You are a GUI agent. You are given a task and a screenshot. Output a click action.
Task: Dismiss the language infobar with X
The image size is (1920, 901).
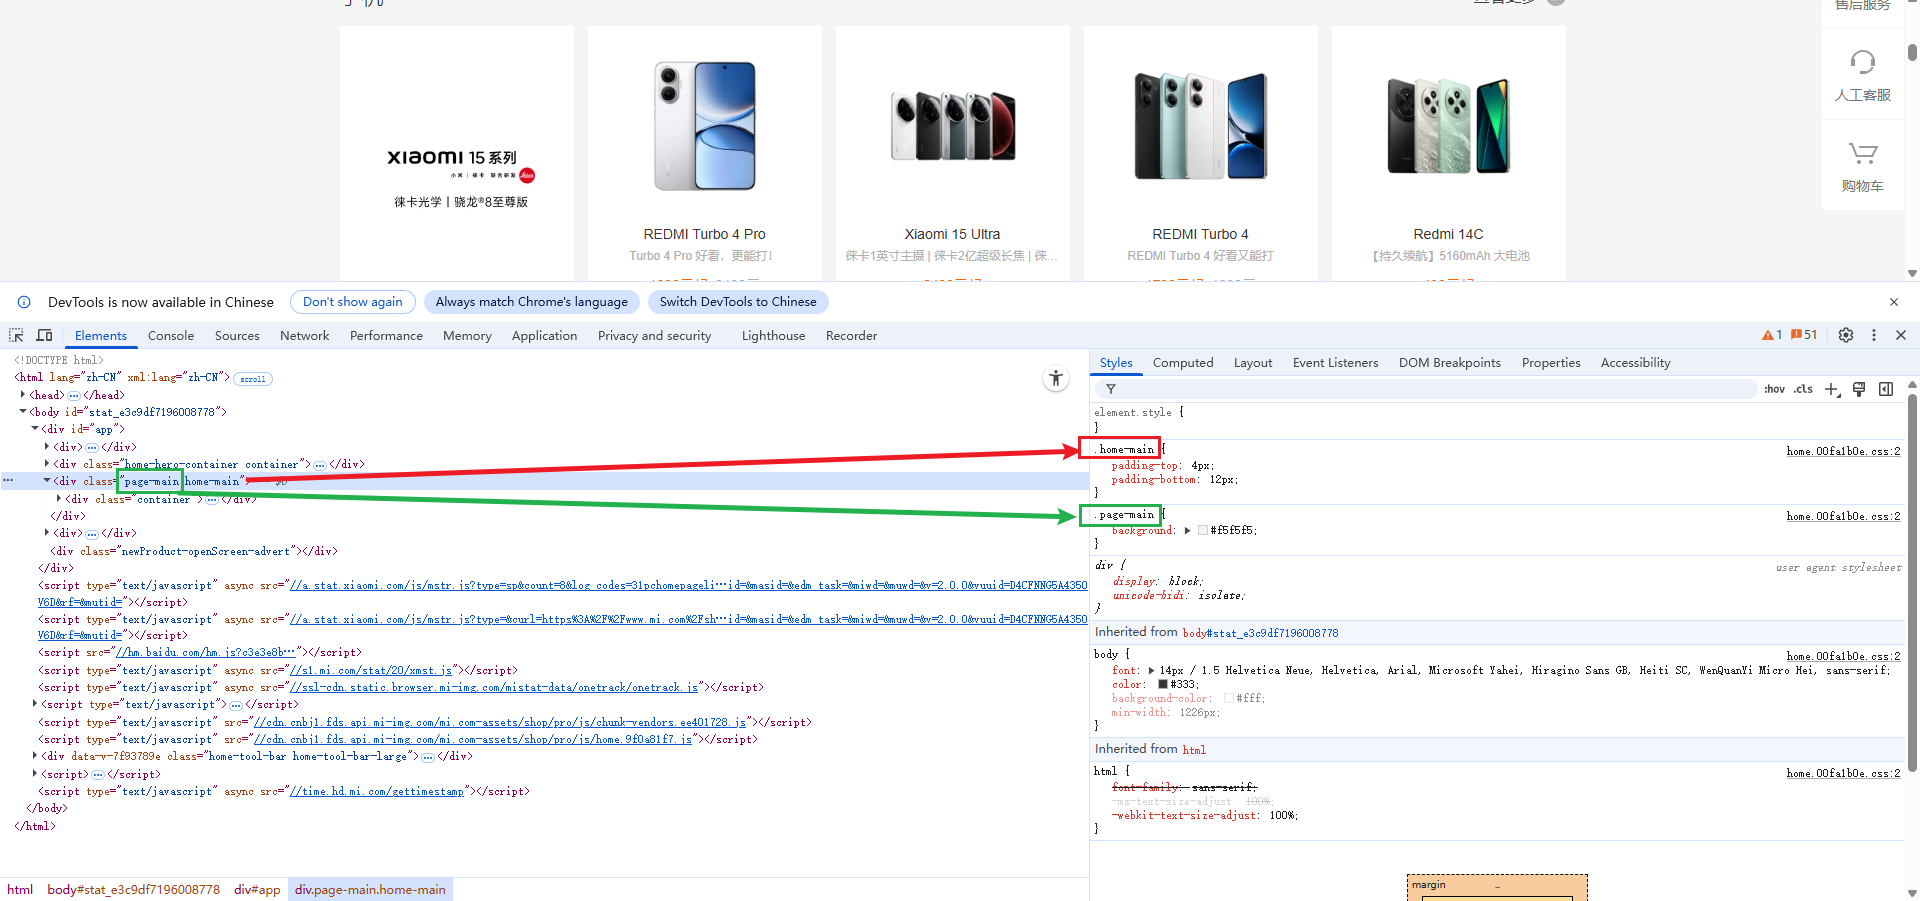click(1894, 302)
